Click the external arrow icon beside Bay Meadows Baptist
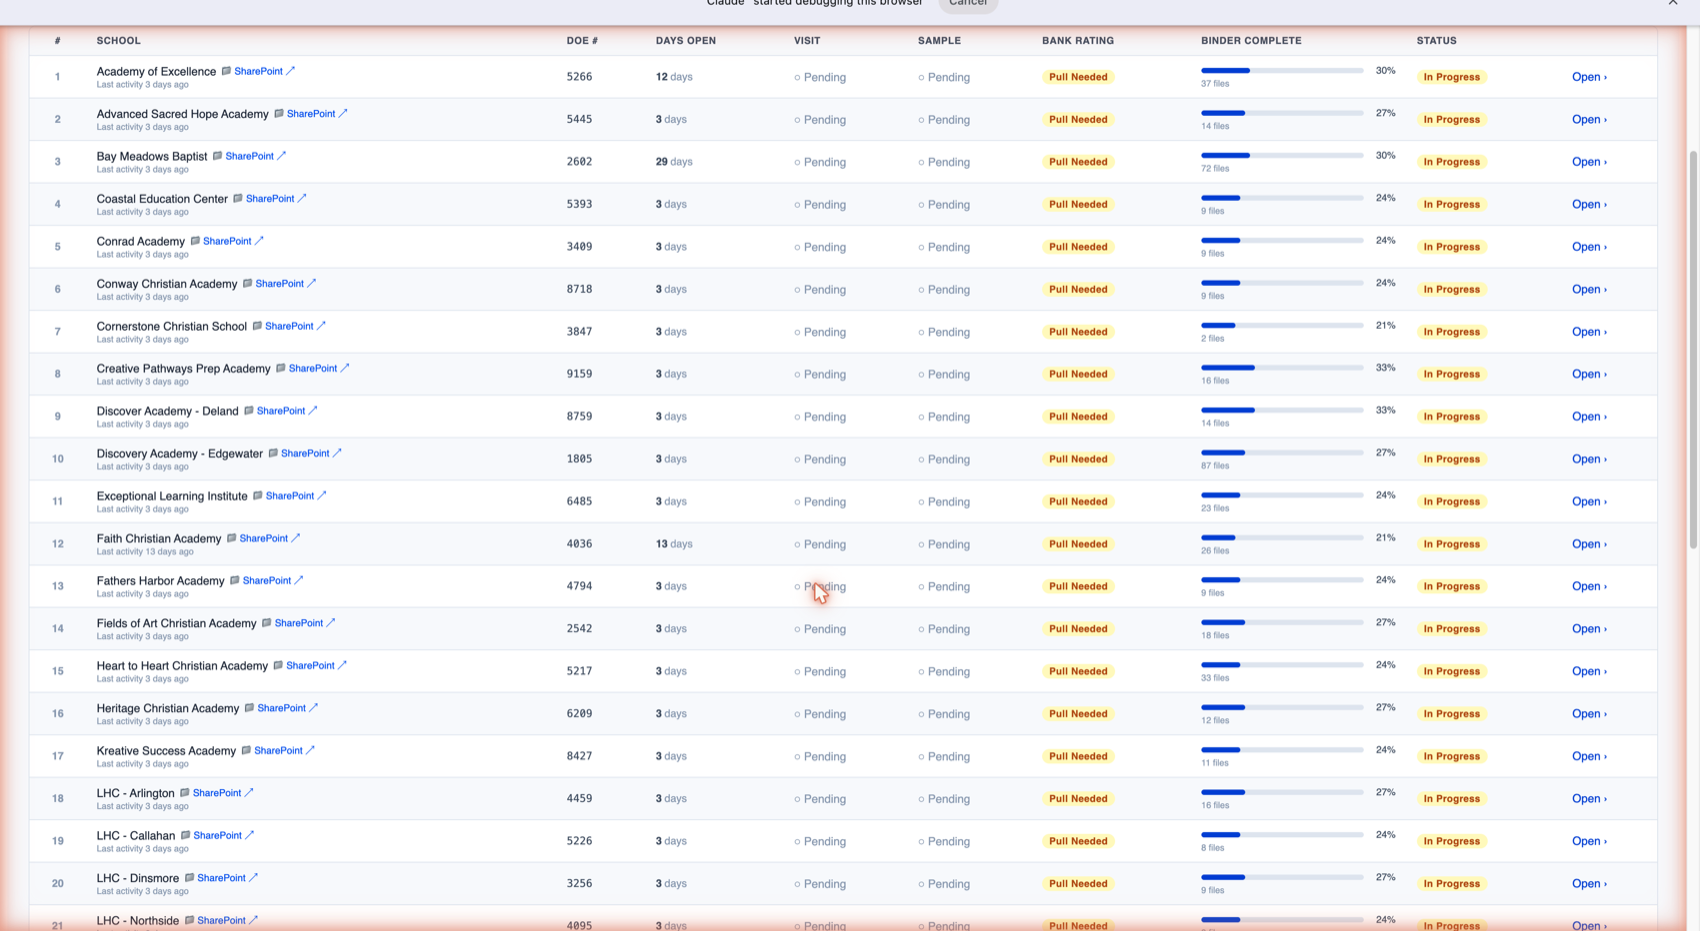Viewport: 1700px width, 931px height. pos(282,156)
